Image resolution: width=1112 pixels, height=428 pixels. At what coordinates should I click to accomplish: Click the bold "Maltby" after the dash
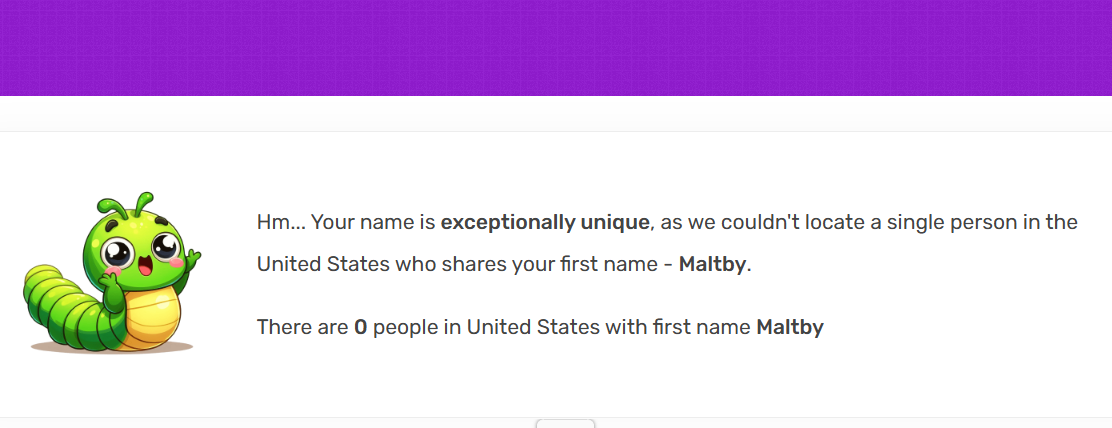click(x=712, y=264)
